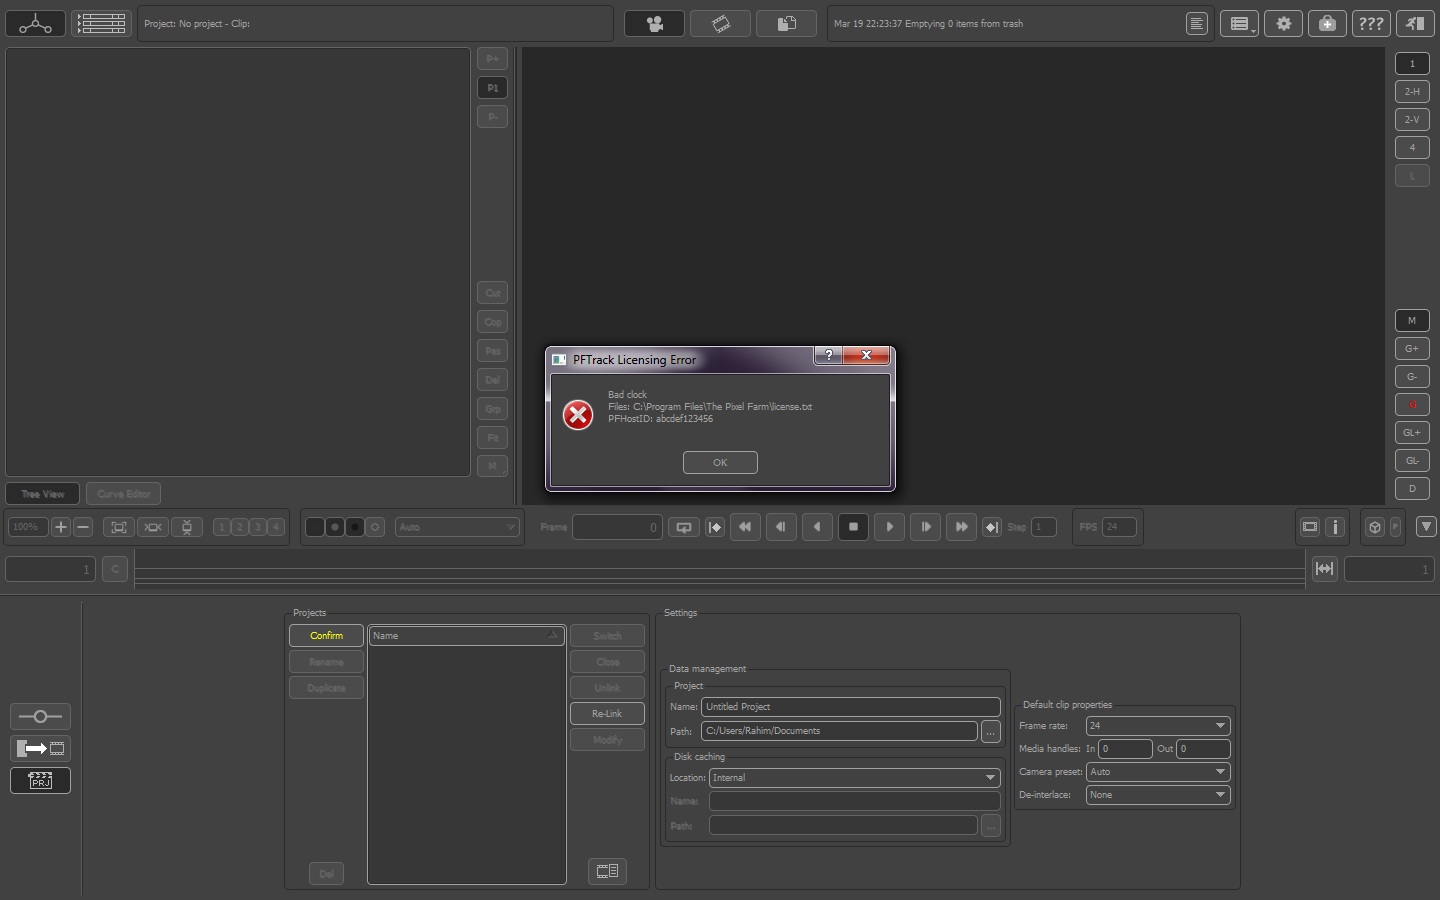Switch to 2-V split viewport layout

coord(1412,119)
